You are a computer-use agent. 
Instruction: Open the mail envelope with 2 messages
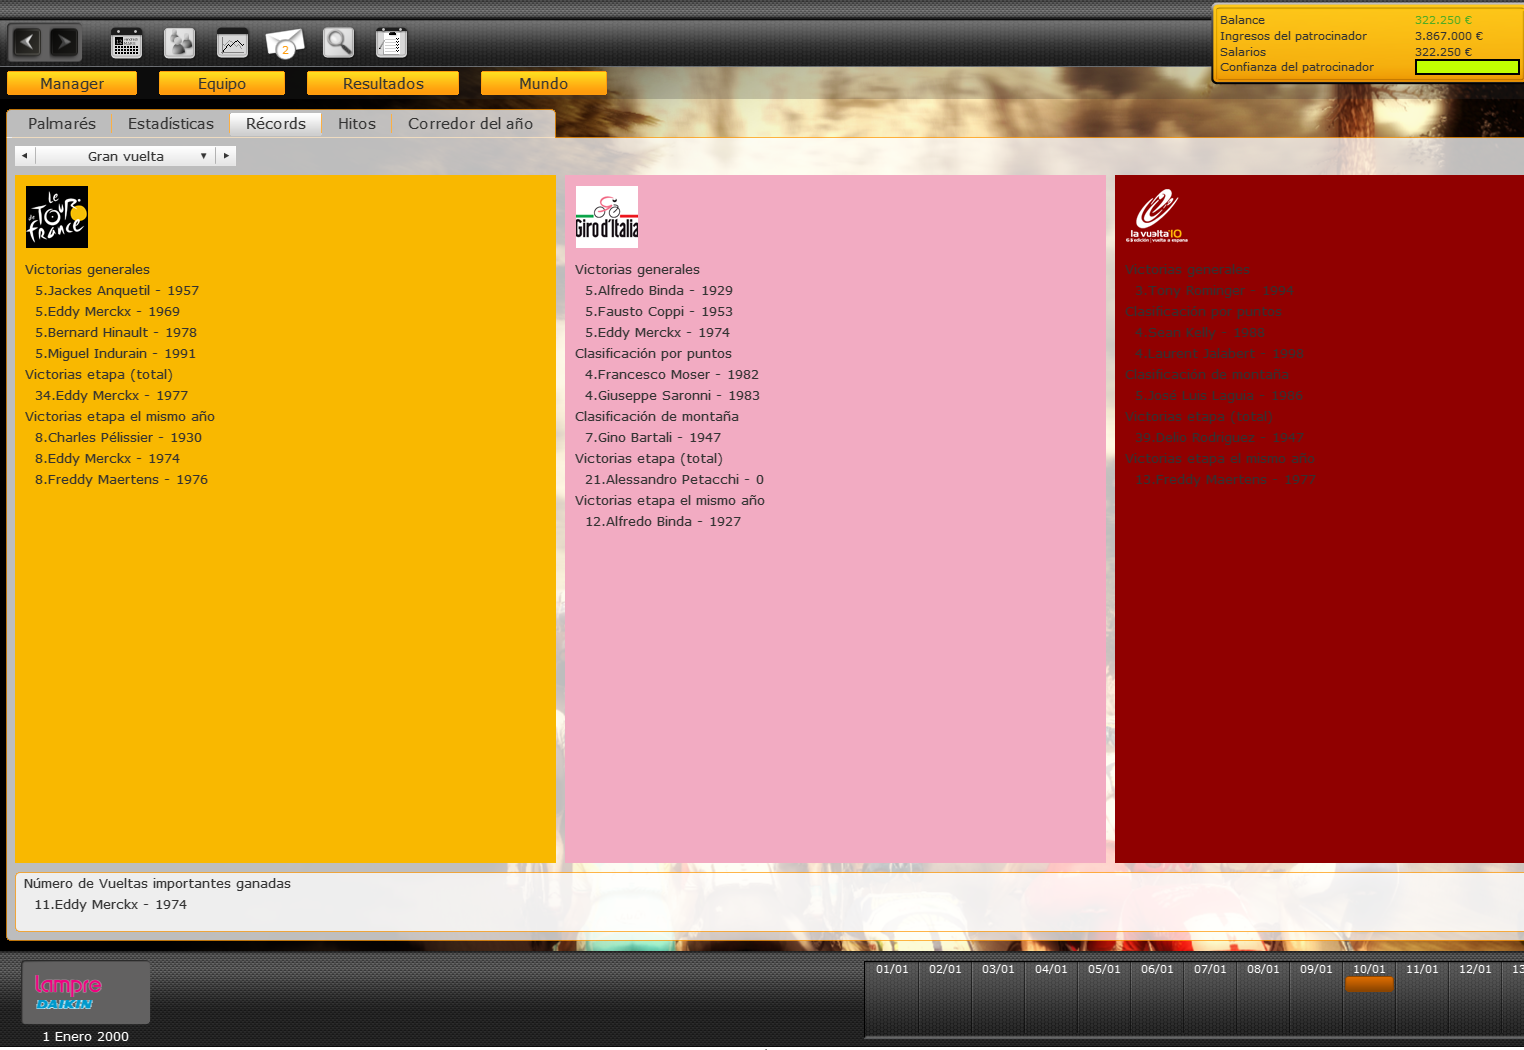(285, 43)
